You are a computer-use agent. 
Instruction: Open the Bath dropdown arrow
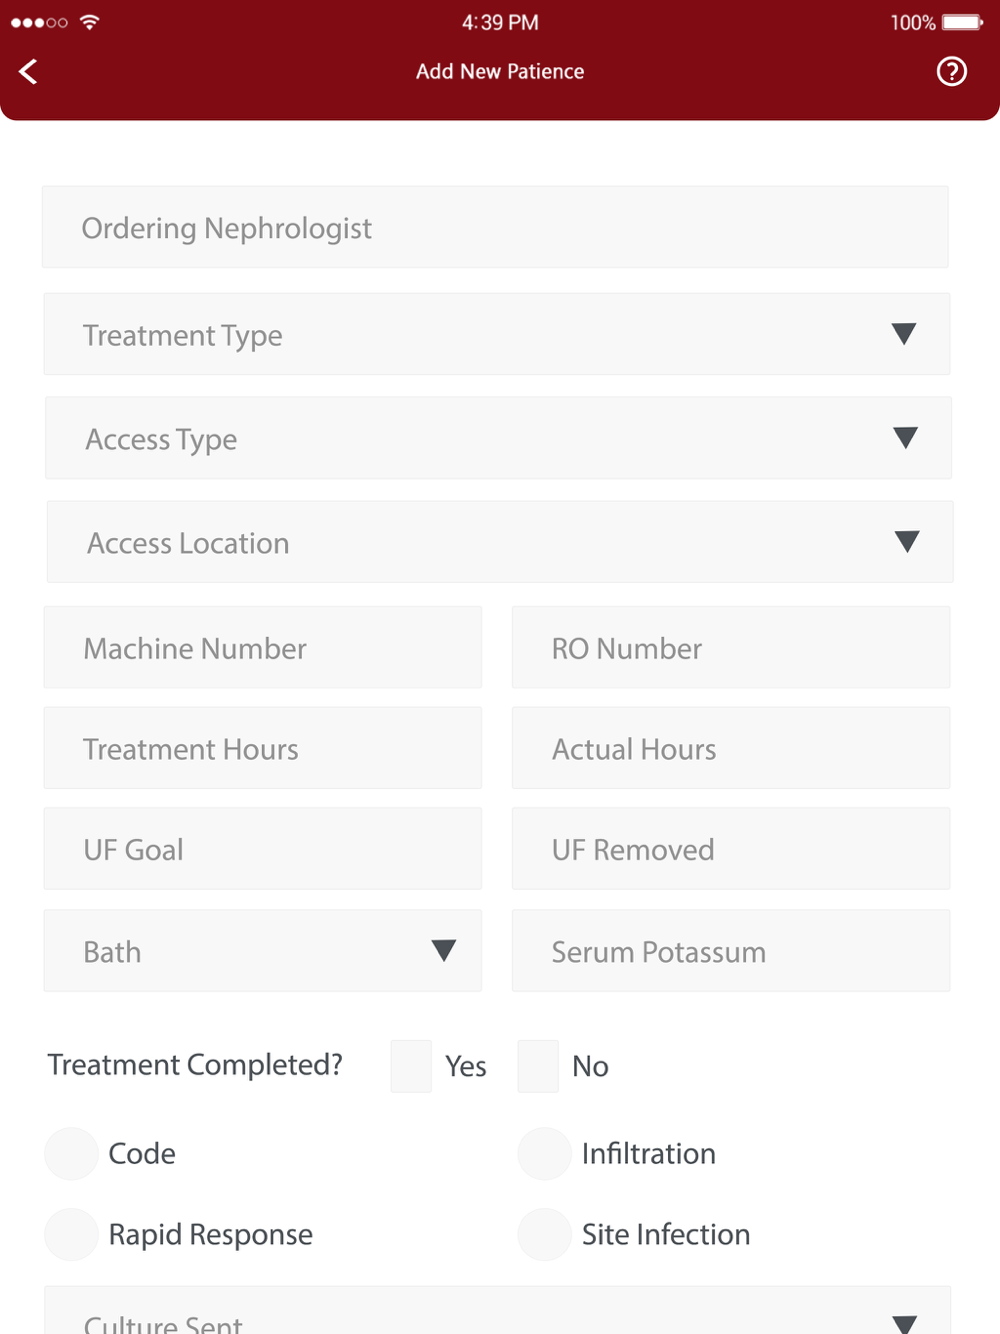[x=443, y=950]
